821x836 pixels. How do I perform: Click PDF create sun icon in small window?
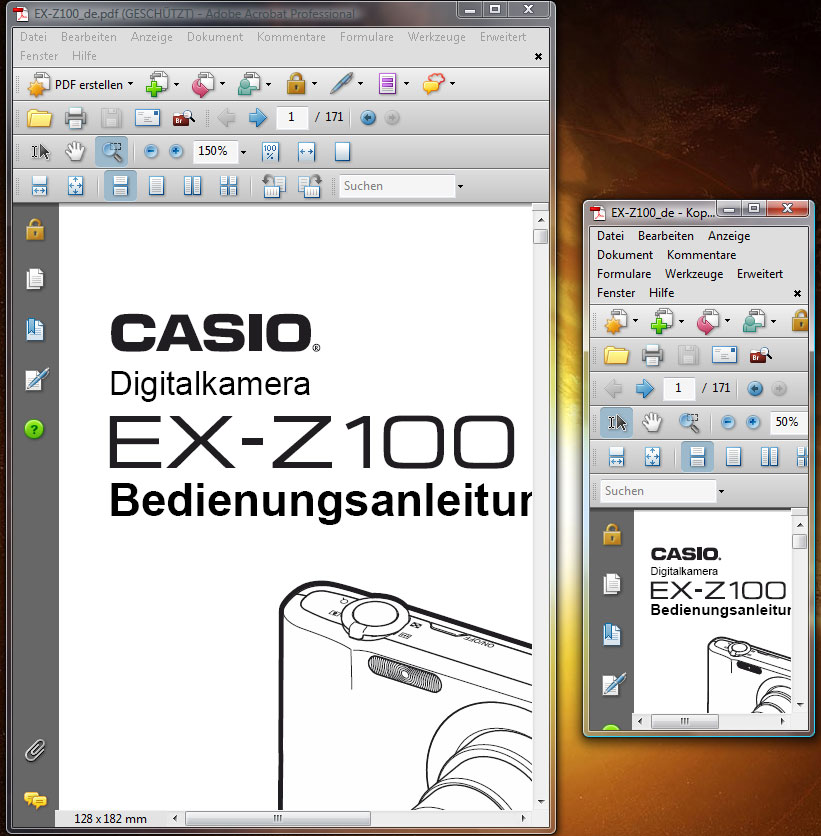[615, 321]
